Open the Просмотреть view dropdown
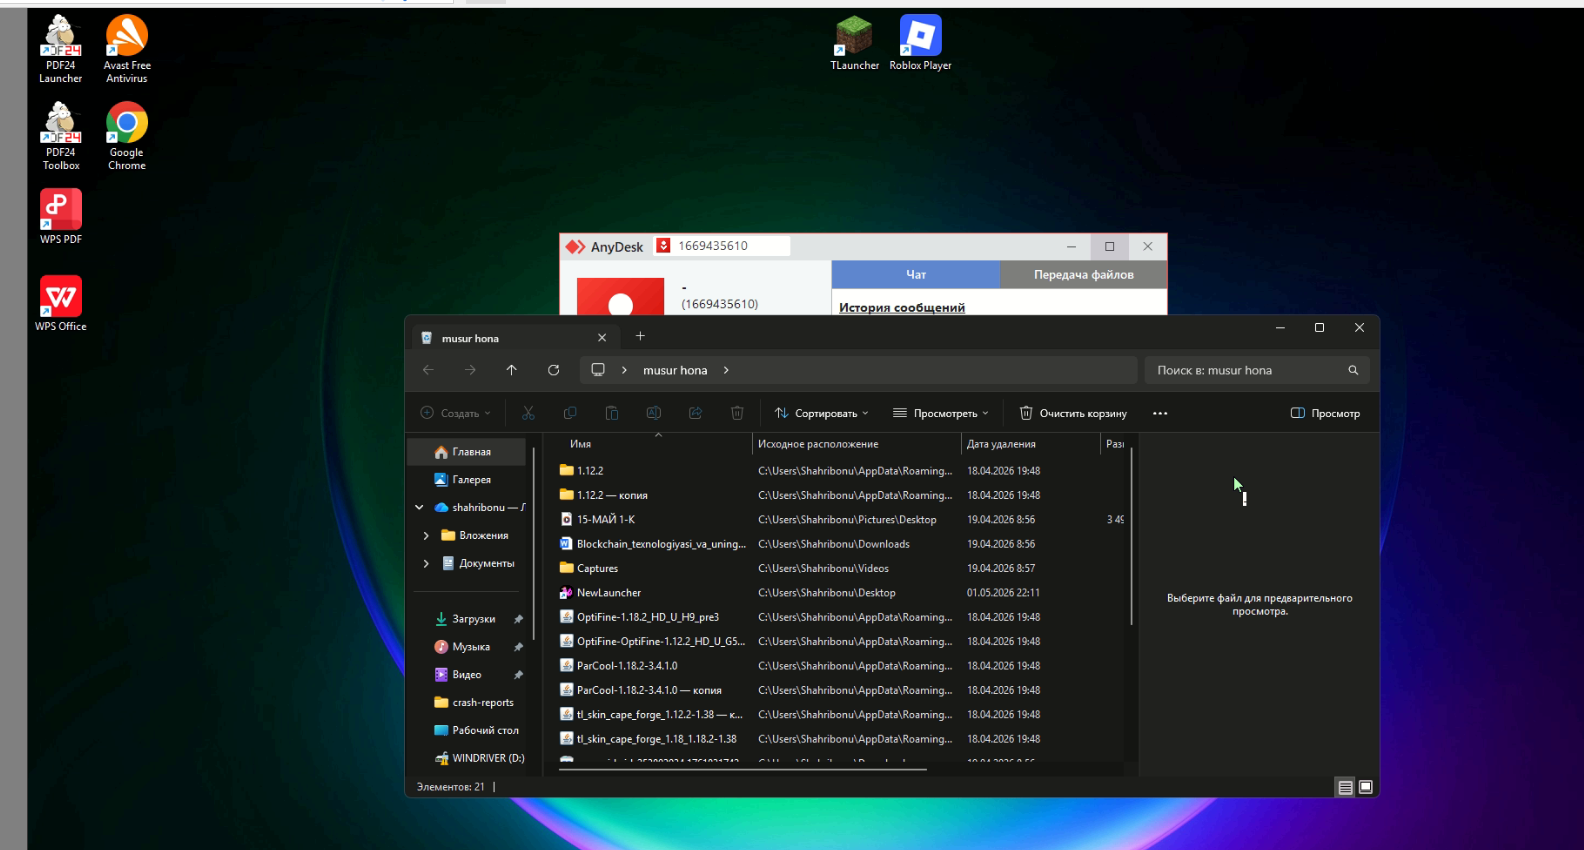Viewport: 1584px width, 850px height. [941, 413]
